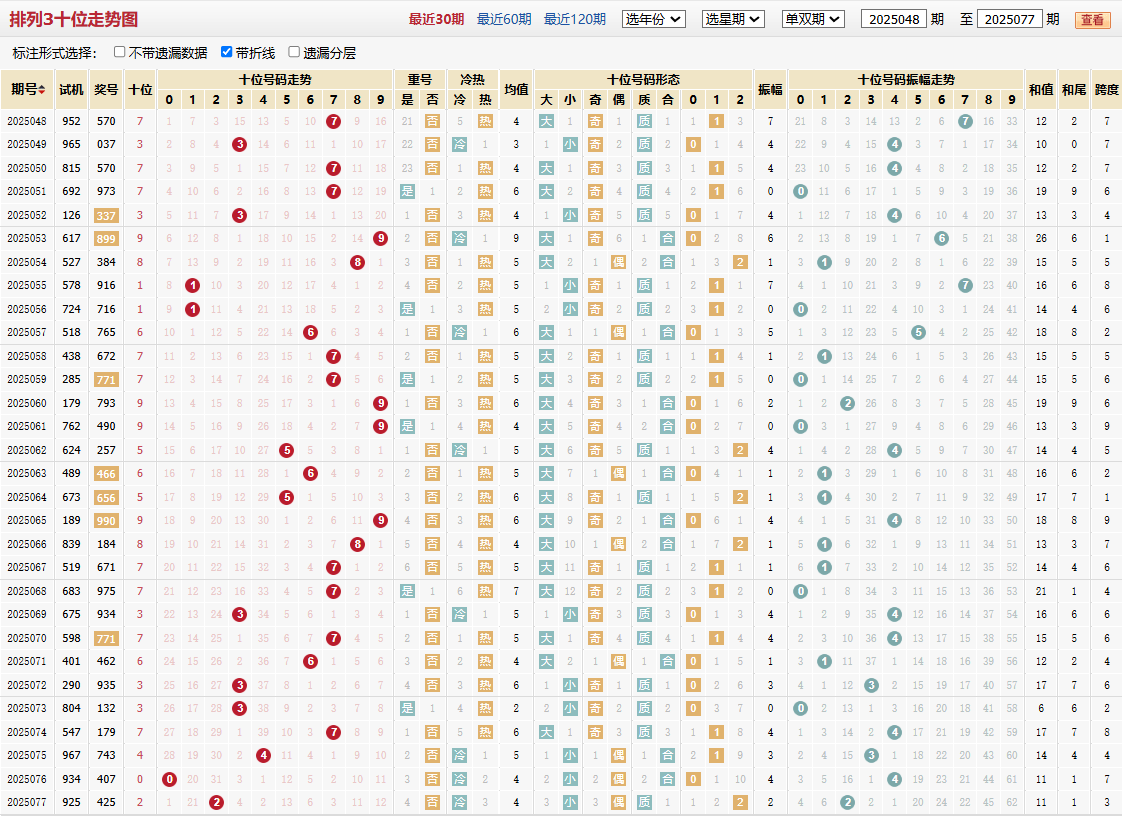Click the red 1 ball in row 2025055
The image size is (1122, 816).
[192, 286]
